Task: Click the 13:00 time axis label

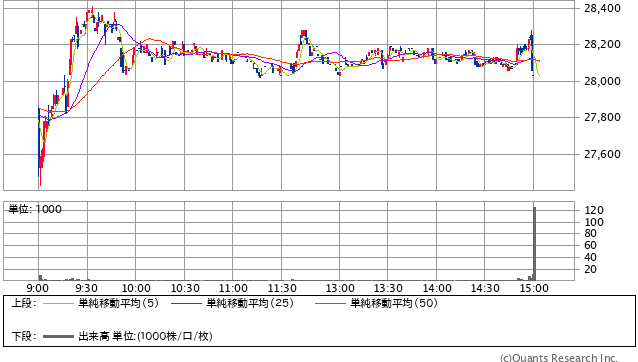Action: (x=340, y=288)
